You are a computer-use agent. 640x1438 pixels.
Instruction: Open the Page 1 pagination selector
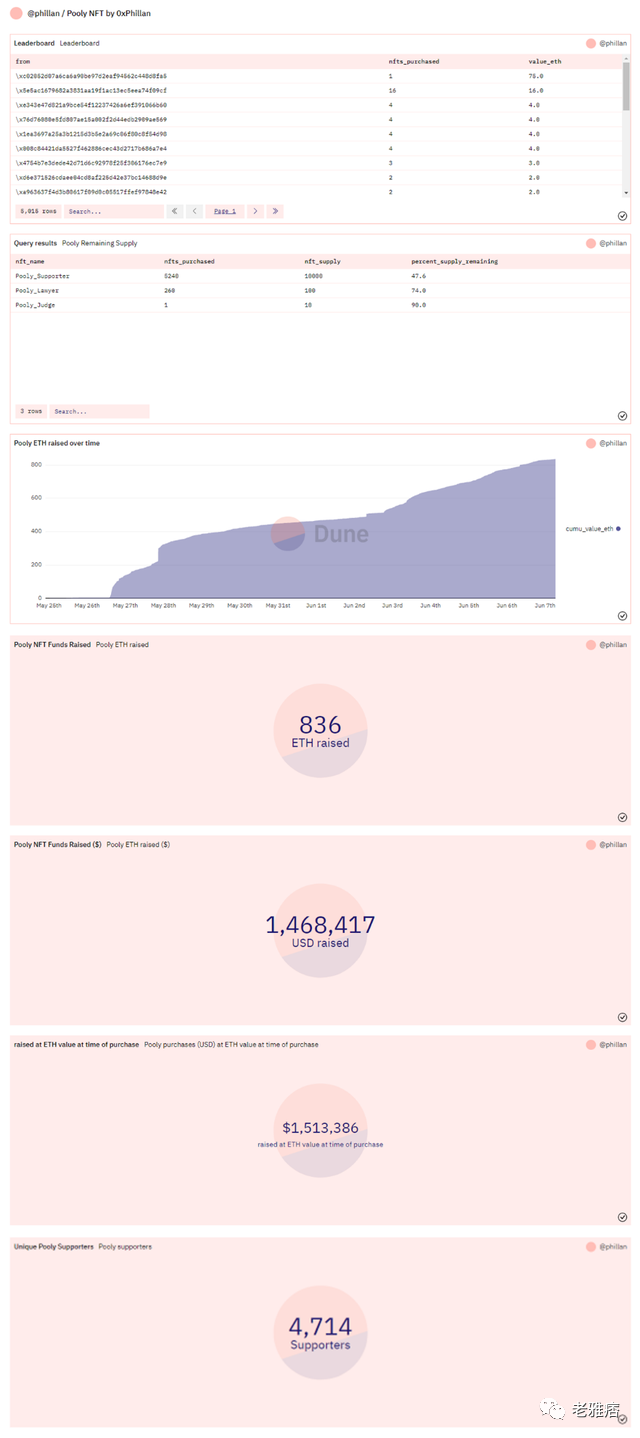pos(225,211)
